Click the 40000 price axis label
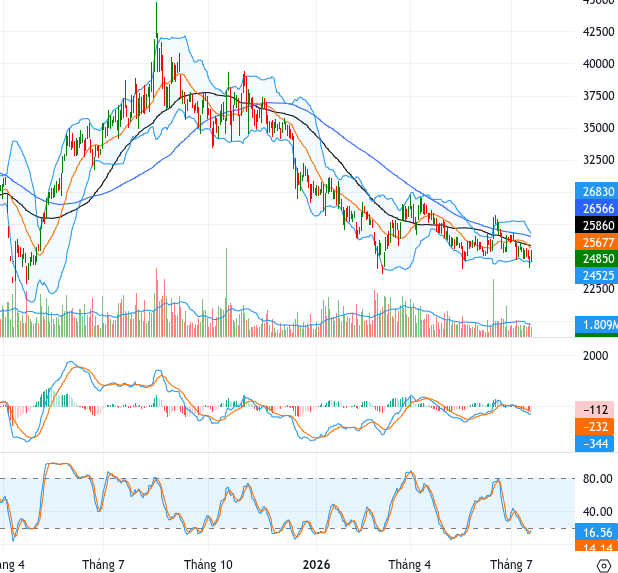Viewport: 618px width, 573px height. (598, 64)
